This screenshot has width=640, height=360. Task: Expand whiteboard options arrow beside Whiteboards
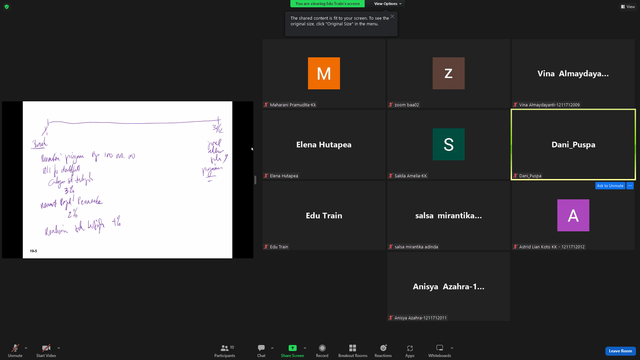[x=452, y=348]
